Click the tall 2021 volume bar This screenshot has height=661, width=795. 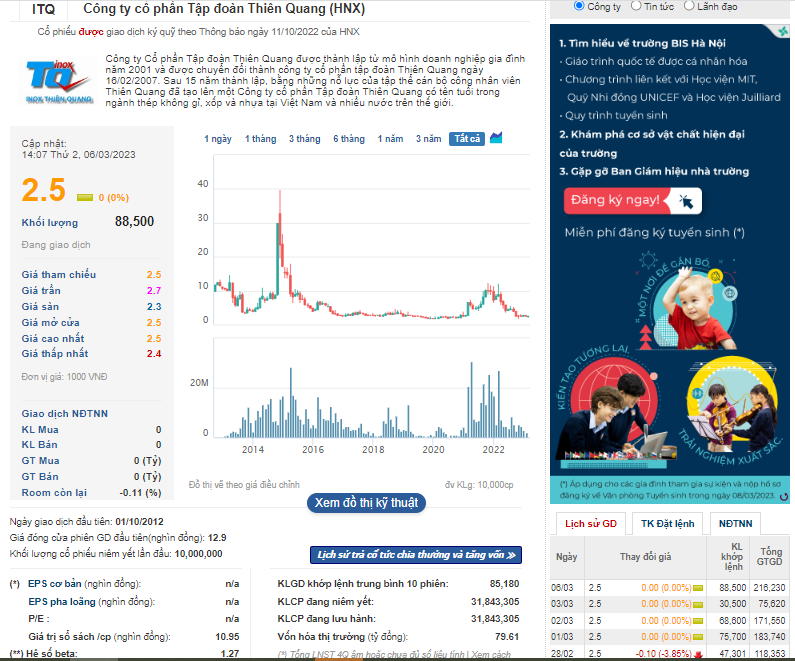(472, 399)
